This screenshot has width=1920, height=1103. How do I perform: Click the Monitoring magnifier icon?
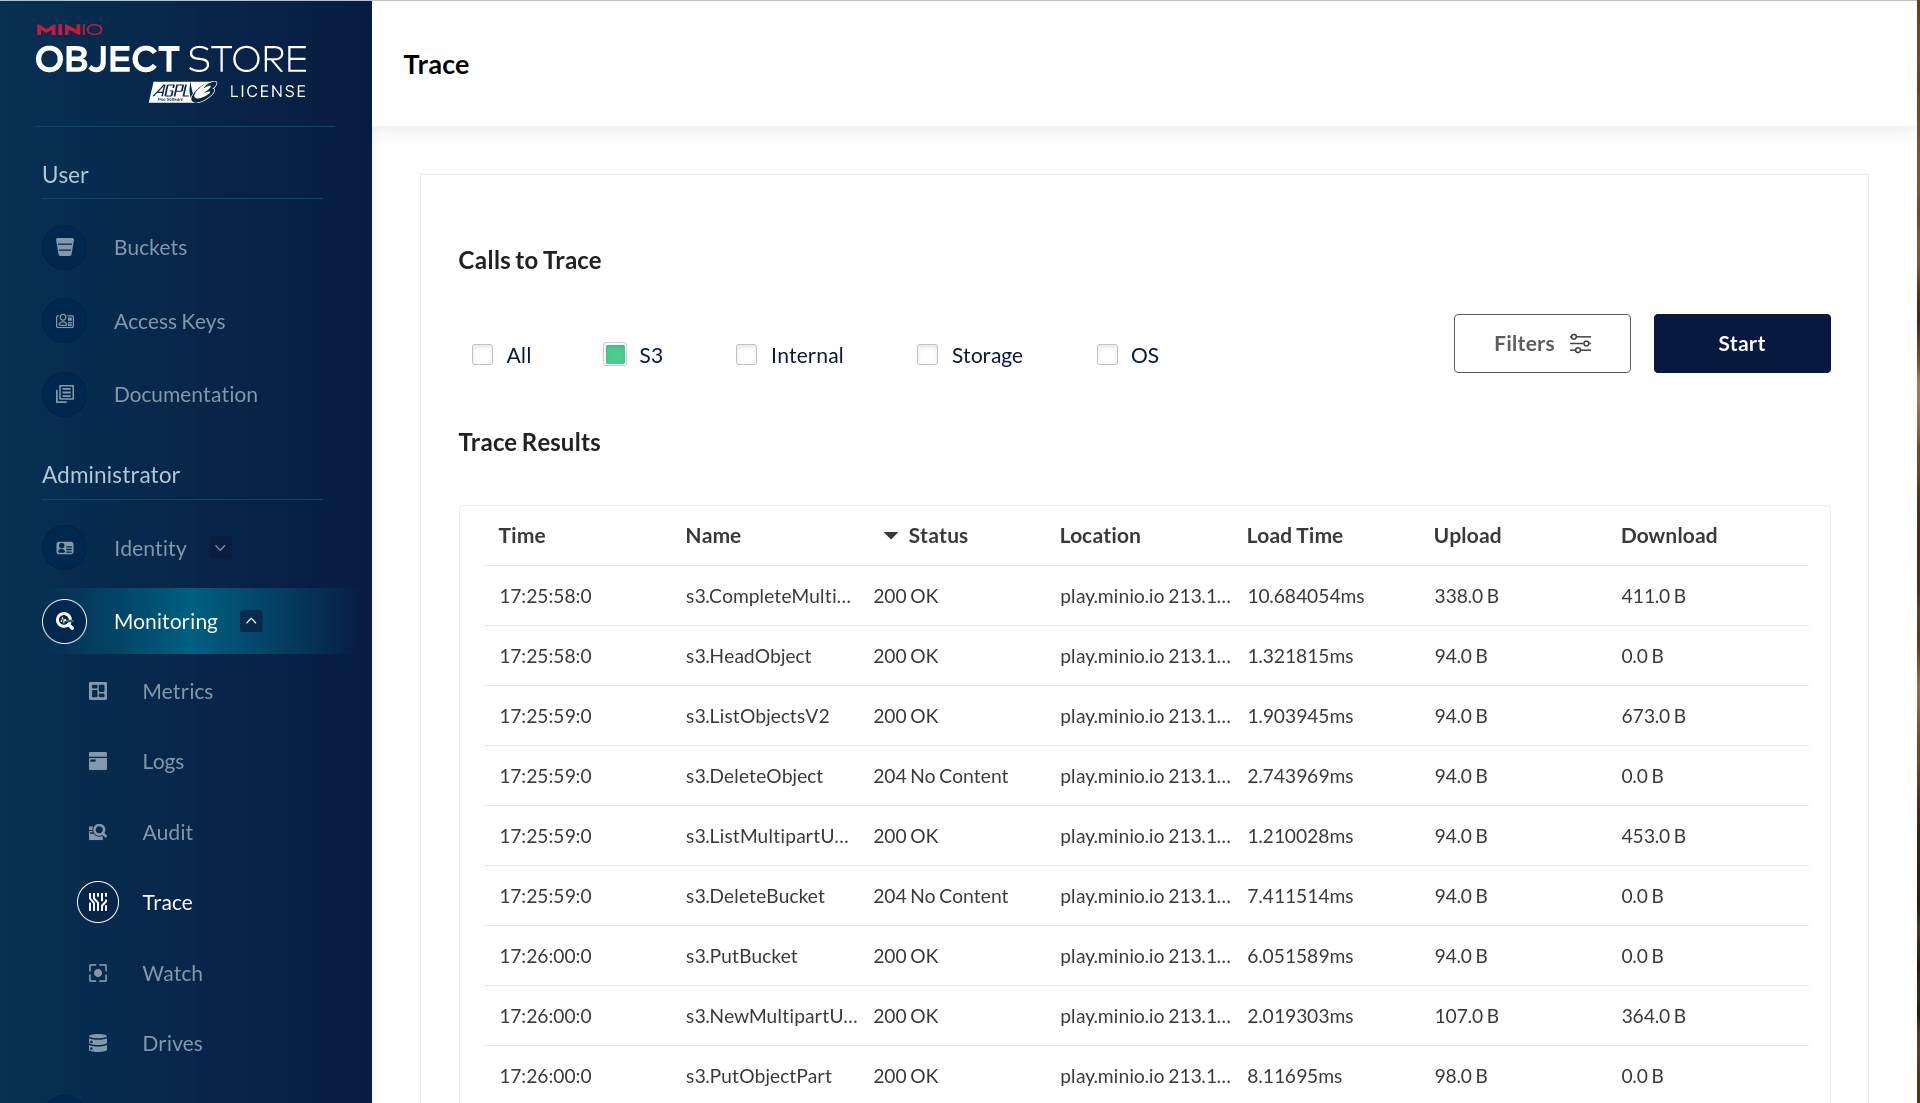pyautogui.click(x=65, y=621)
